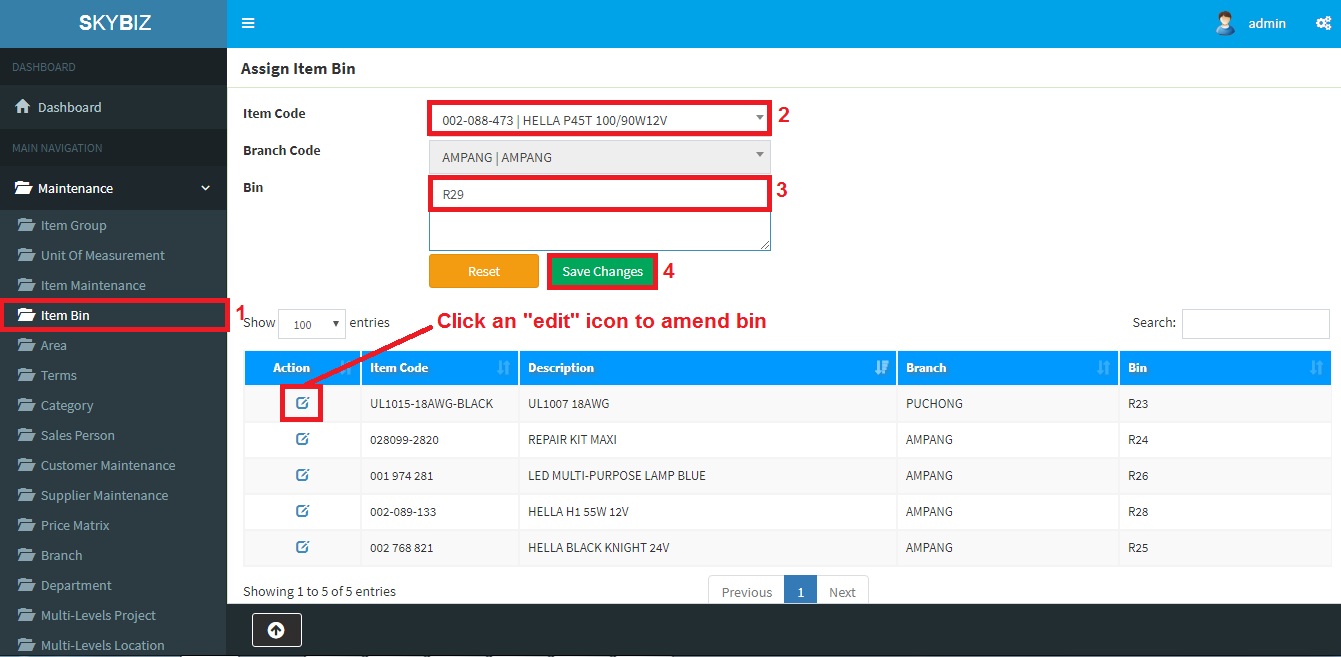Open Item Maintenance in the sidebar

coord(93,285)
